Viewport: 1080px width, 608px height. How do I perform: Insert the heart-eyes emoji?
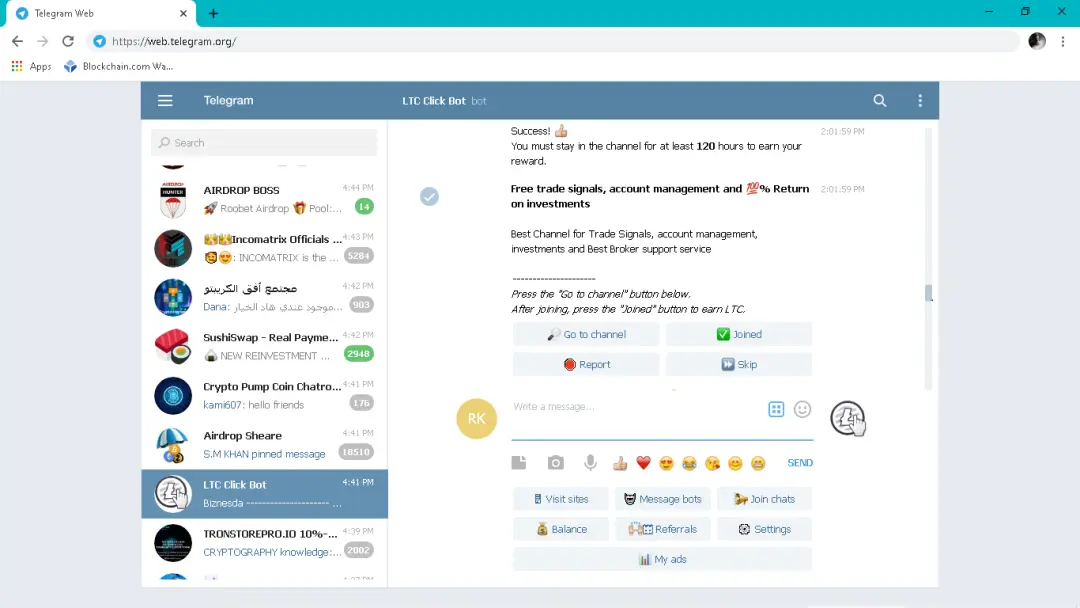coord(666,463)
